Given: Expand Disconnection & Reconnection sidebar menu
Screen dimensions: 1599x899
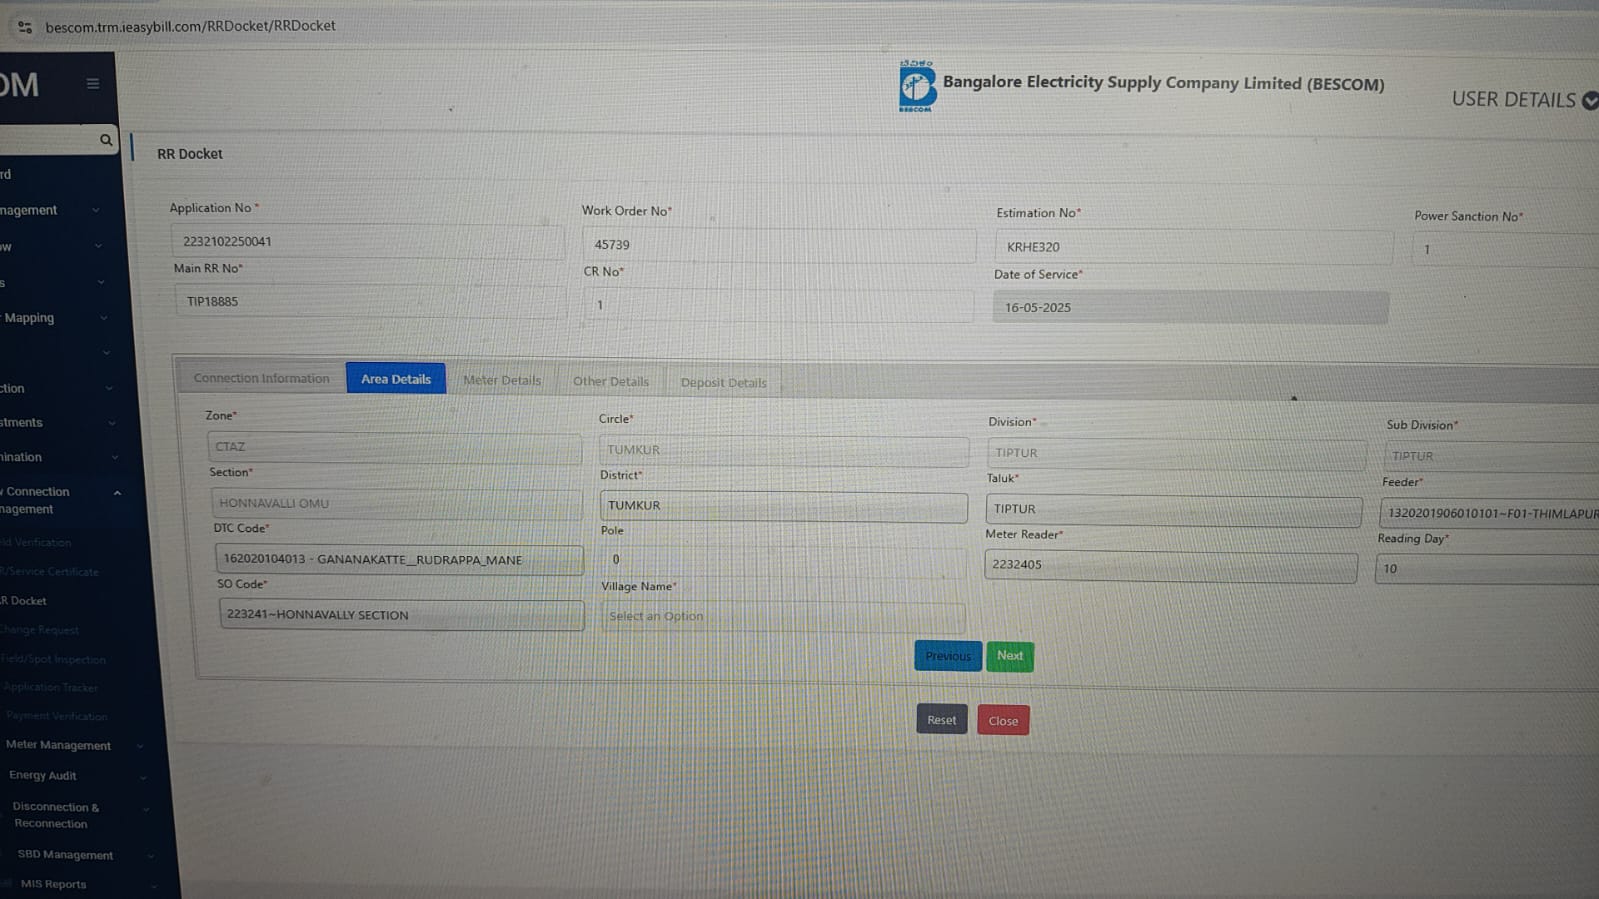Looking at the screenshot, I should (x=82, y=815).
